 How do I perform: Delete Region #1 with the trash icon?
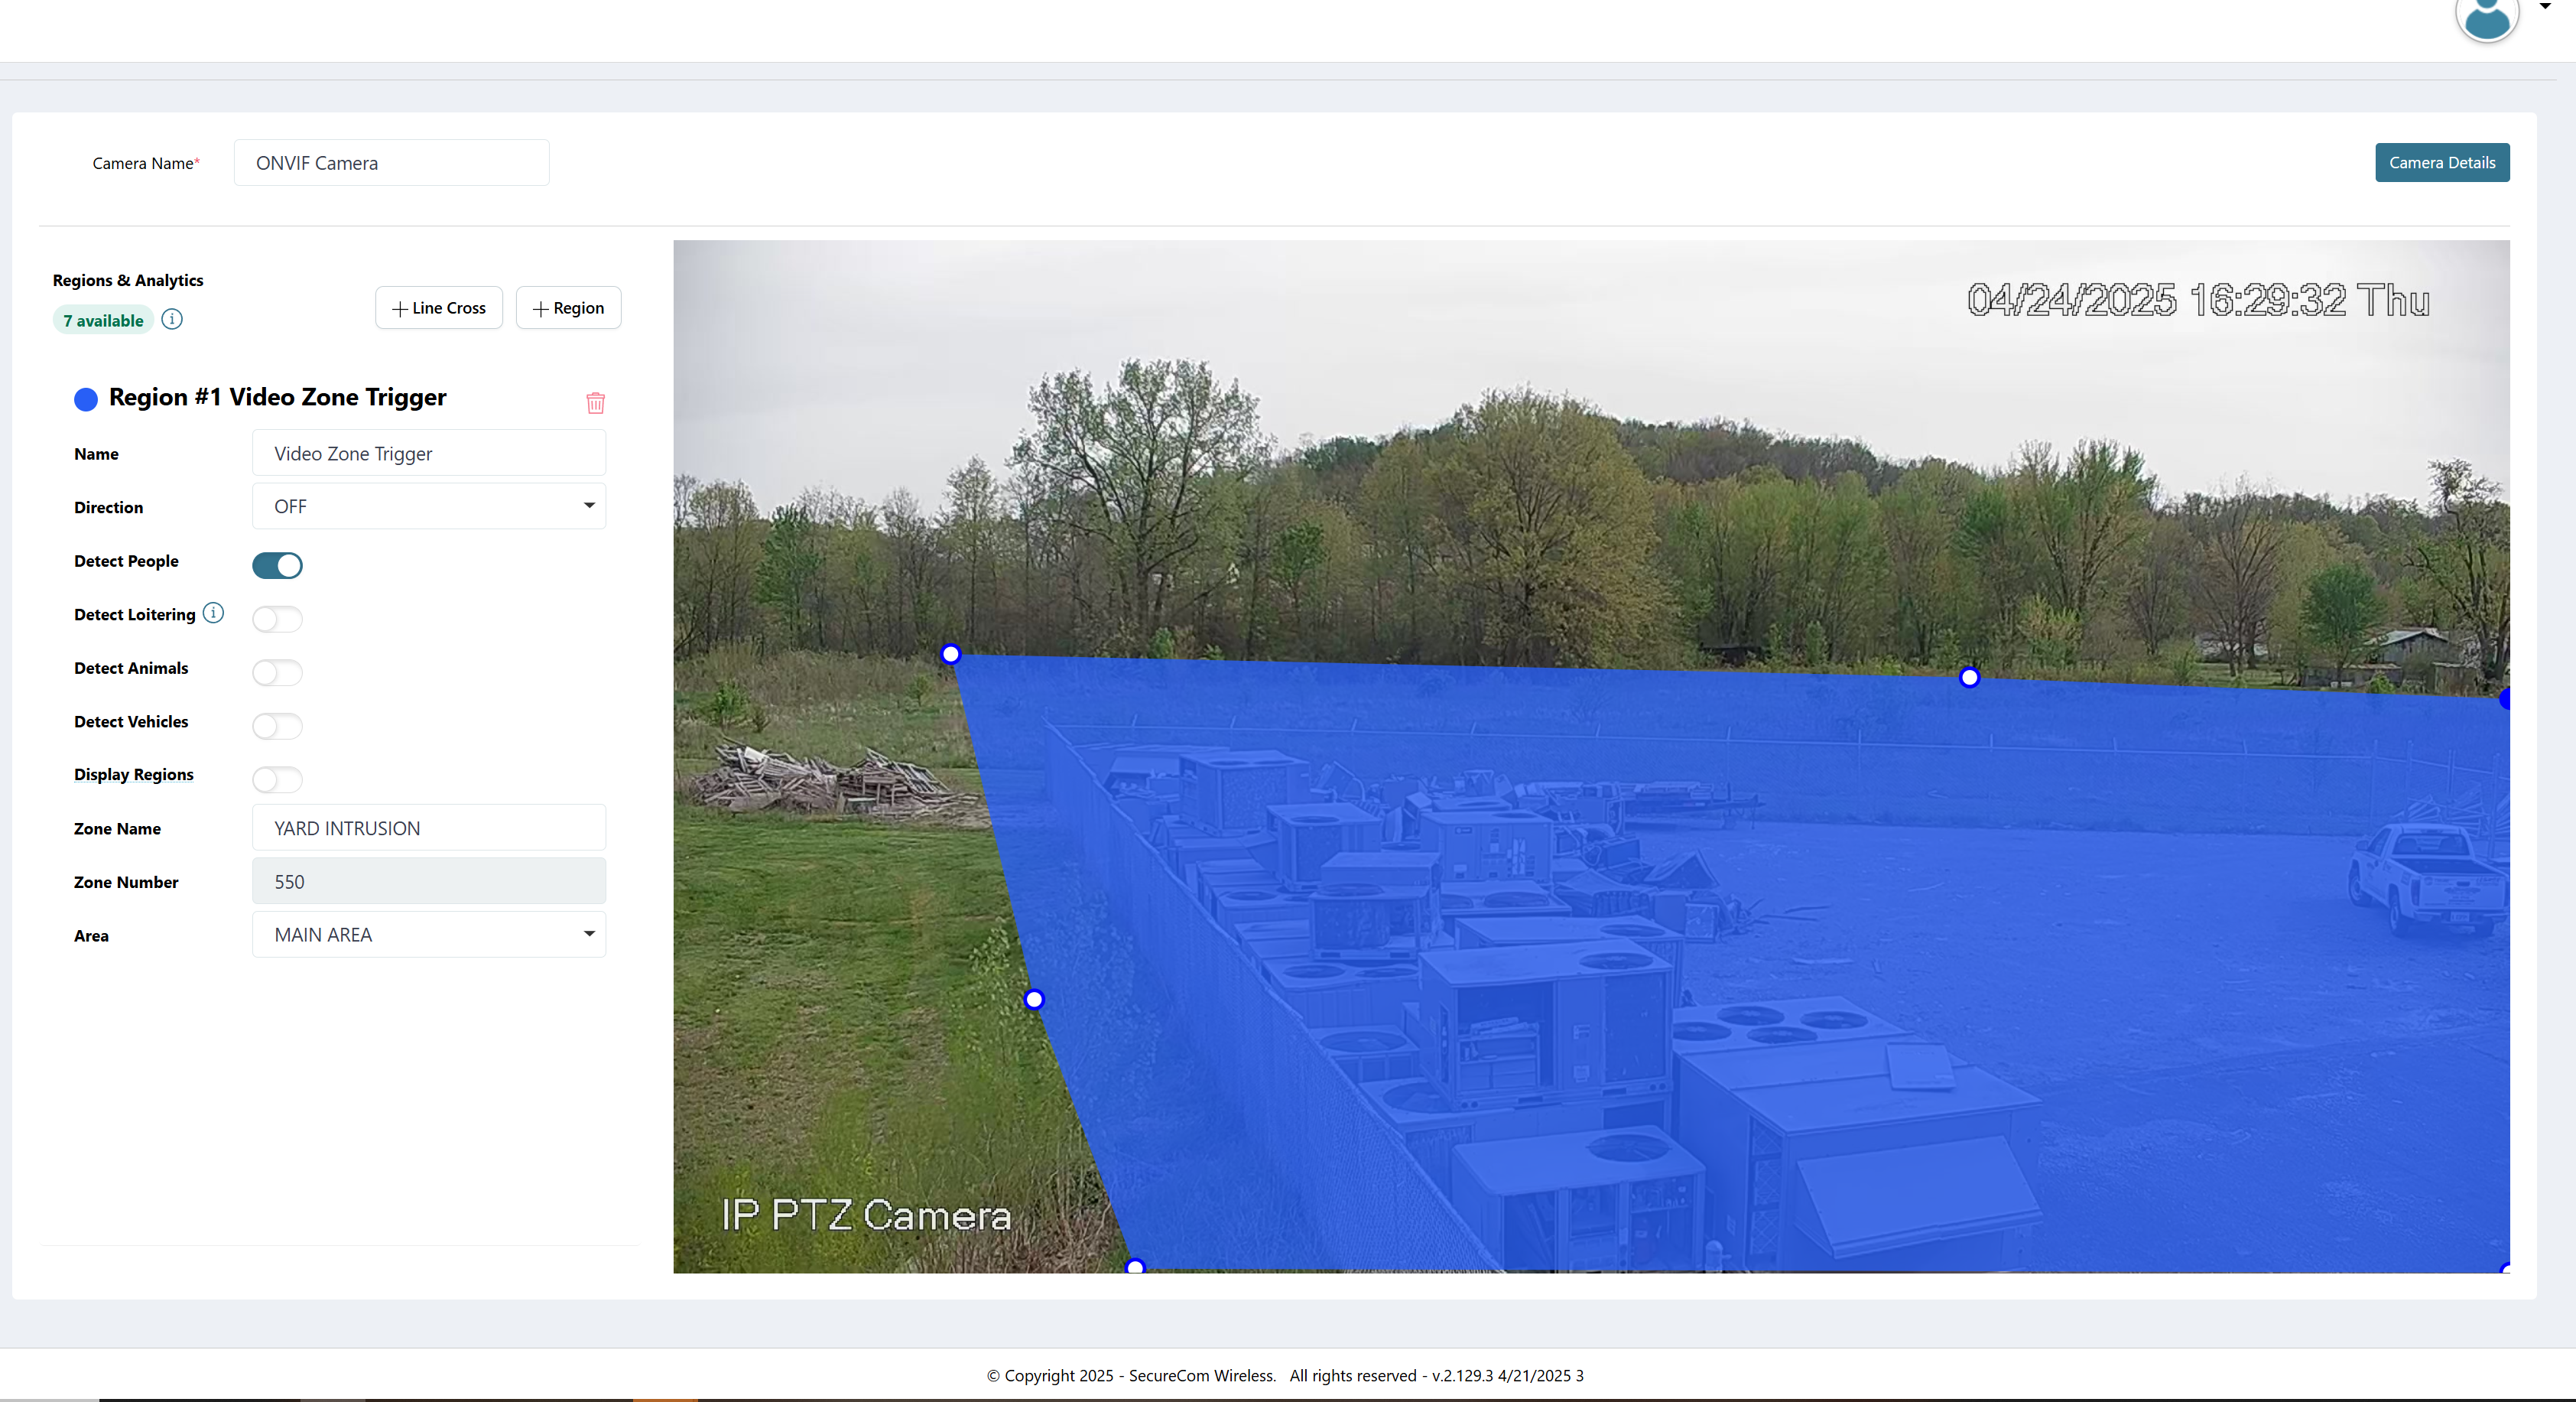[595, 402]
